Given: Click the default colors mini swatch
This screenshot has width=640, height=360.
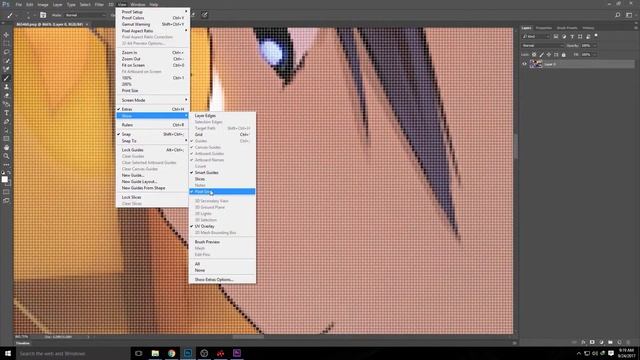Looking at the screenshot, I should (x=3, y=173).
